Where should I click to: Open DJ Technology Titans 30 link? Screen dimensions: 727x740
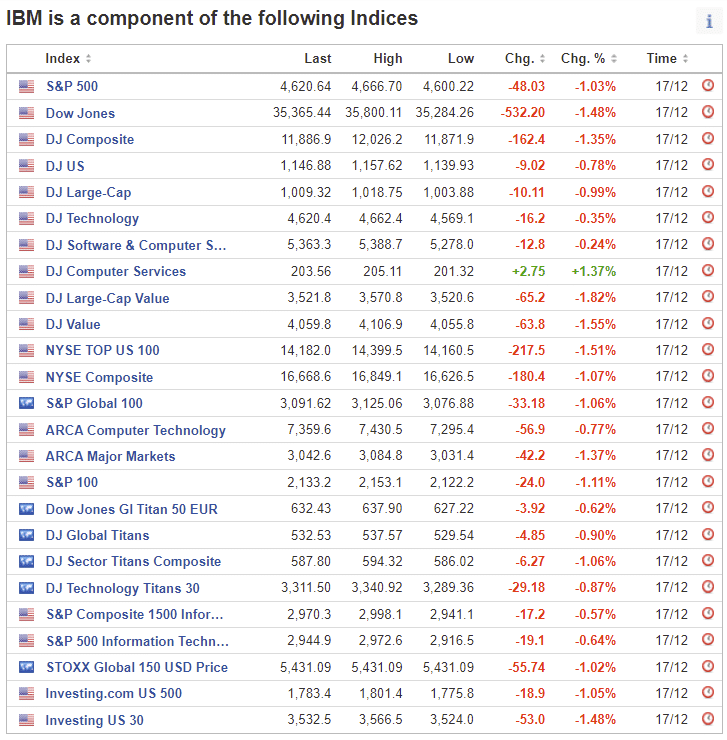122,588
